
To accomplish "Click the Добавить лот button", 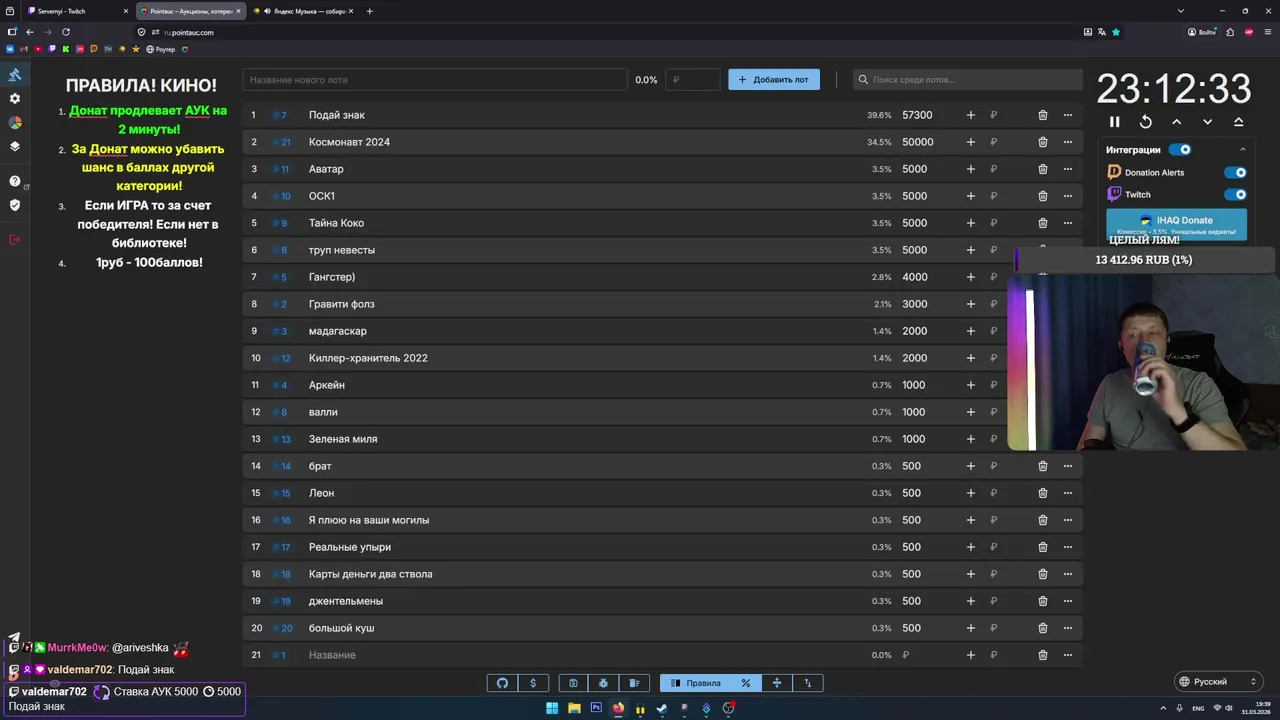I will pyautogui.click(x=774, y=80).
